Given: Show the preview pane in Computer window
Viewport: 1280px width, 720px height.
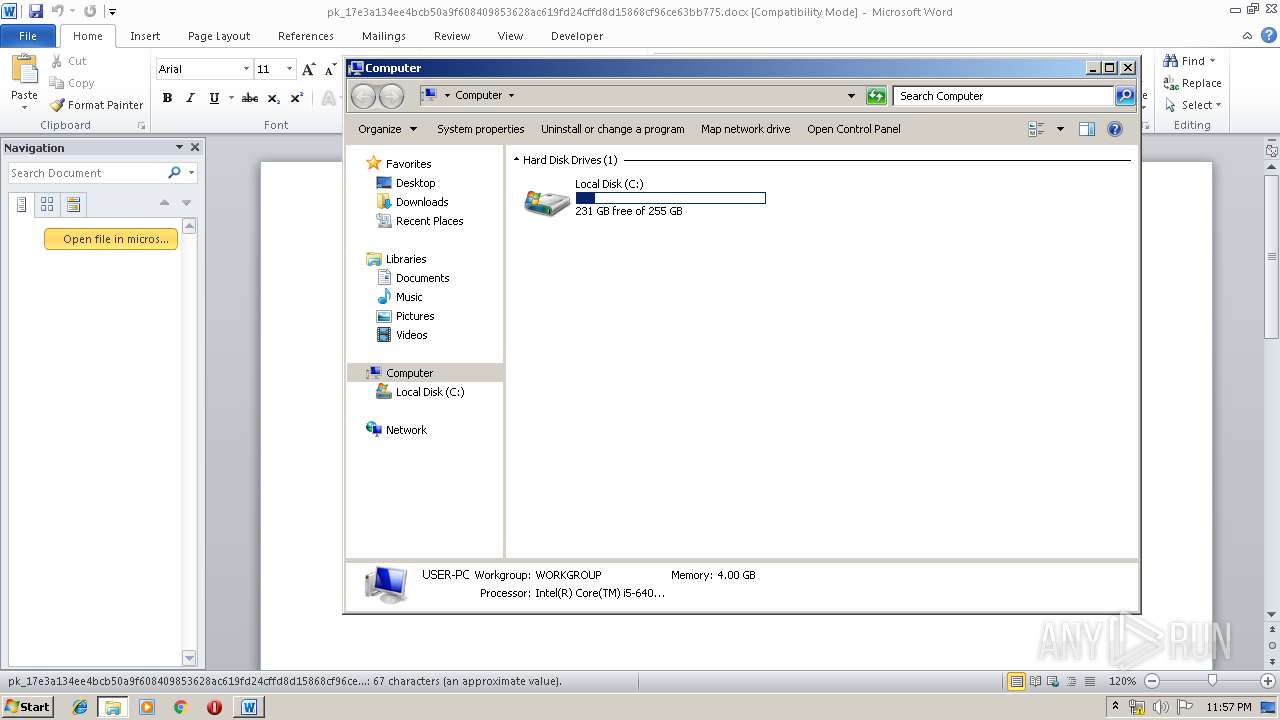Looking at the screenshot, I should coord(1087,129).
